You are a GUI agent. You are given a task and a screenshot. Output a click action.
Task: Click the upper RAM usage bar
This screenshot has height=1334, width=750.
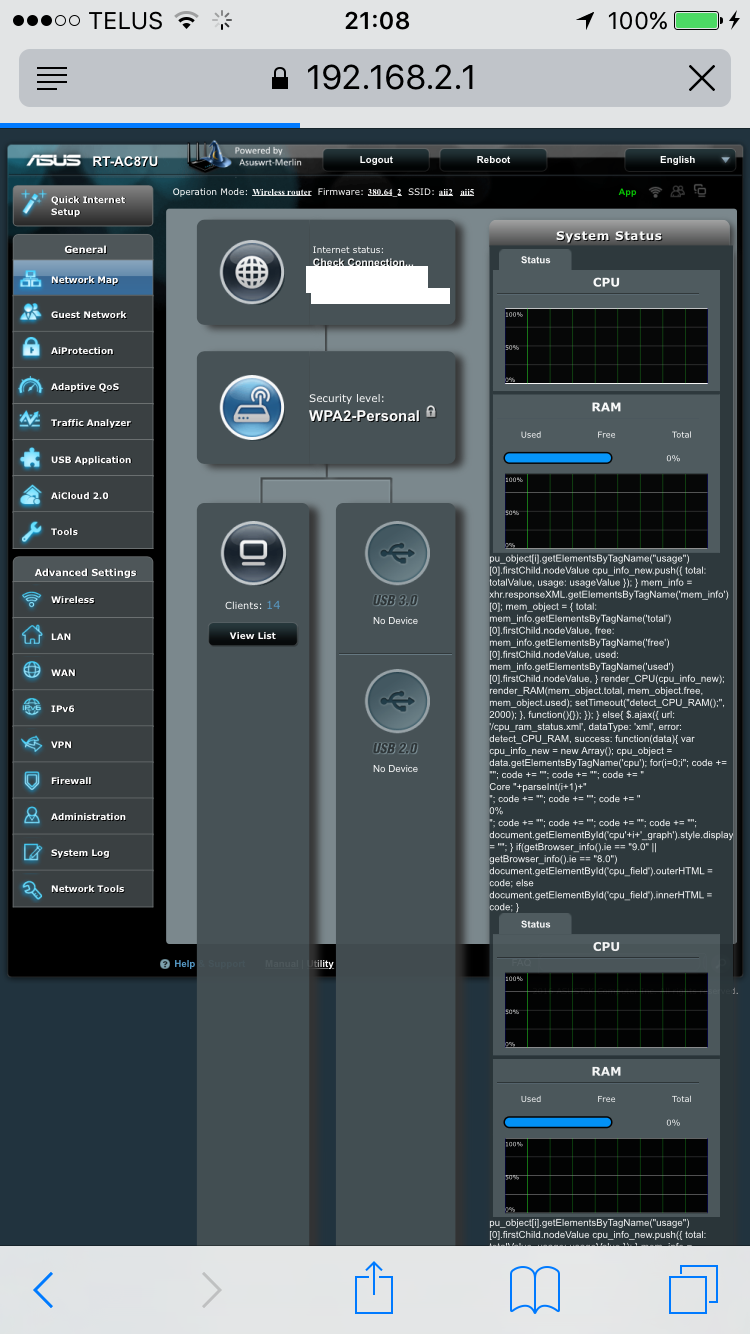557,458
